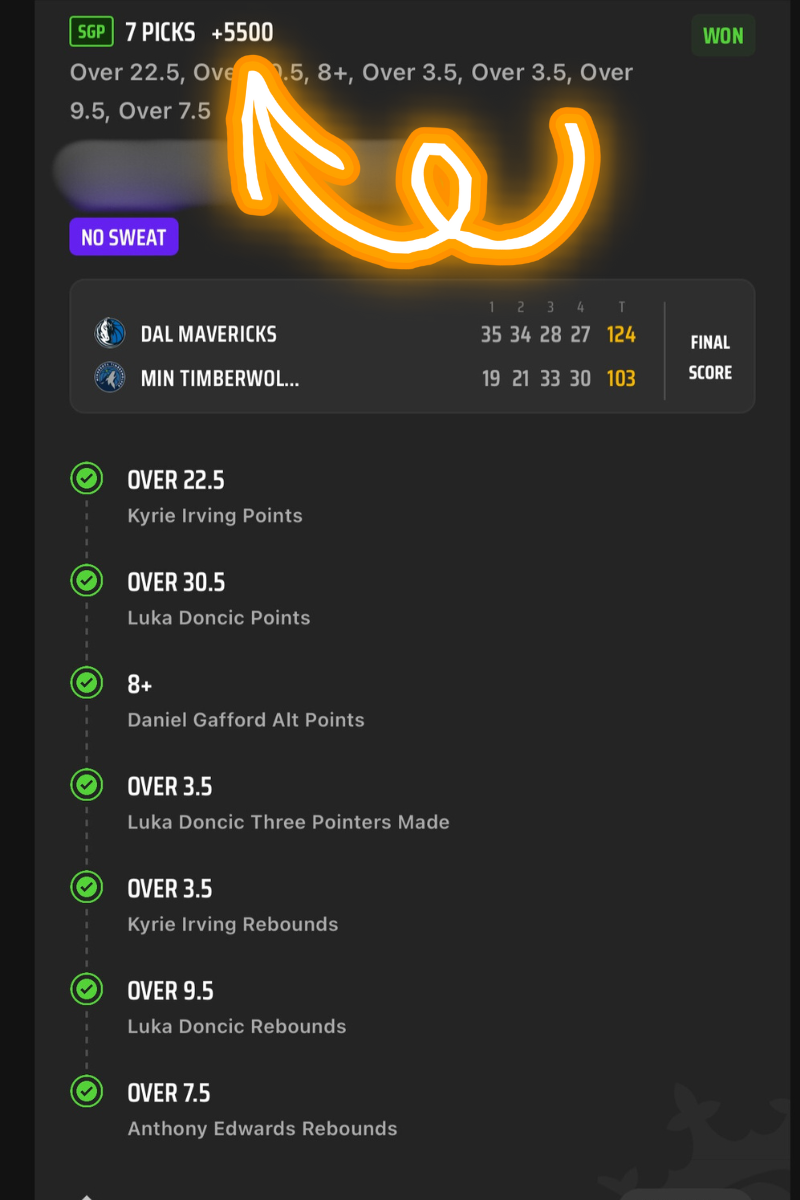The width and height of the screenshot is (800, 1200).
Task: Click the checkmark for Luka Doncic Three Pointers
Action: tap(87, 785)
